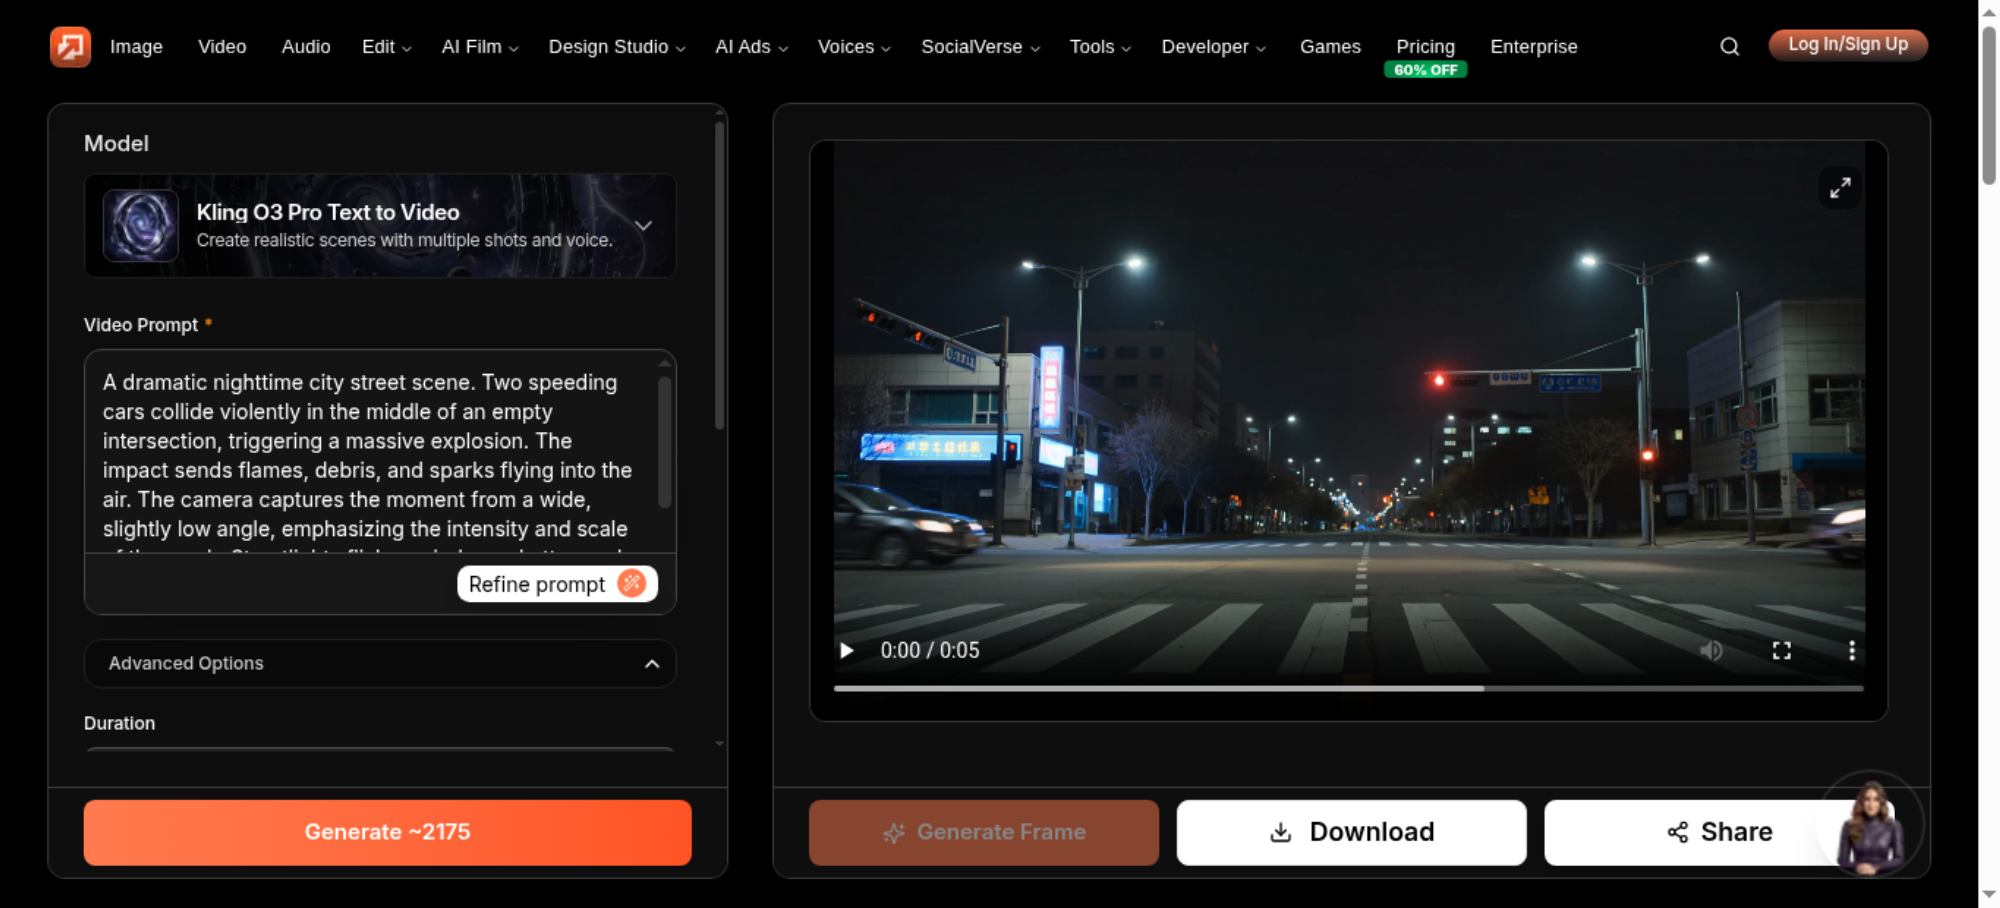
Task: Expand the video preview with arrows icon
Action: 1840,187
